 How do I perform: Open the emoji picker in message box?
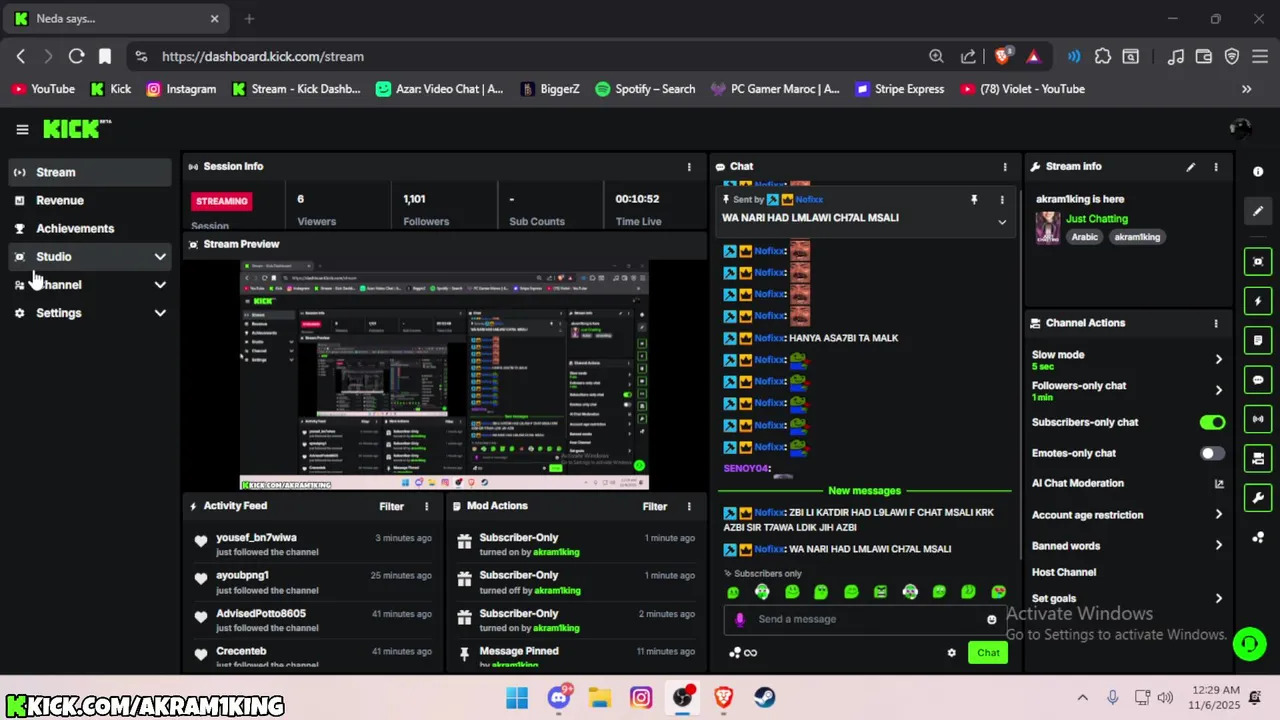point(991,620)
